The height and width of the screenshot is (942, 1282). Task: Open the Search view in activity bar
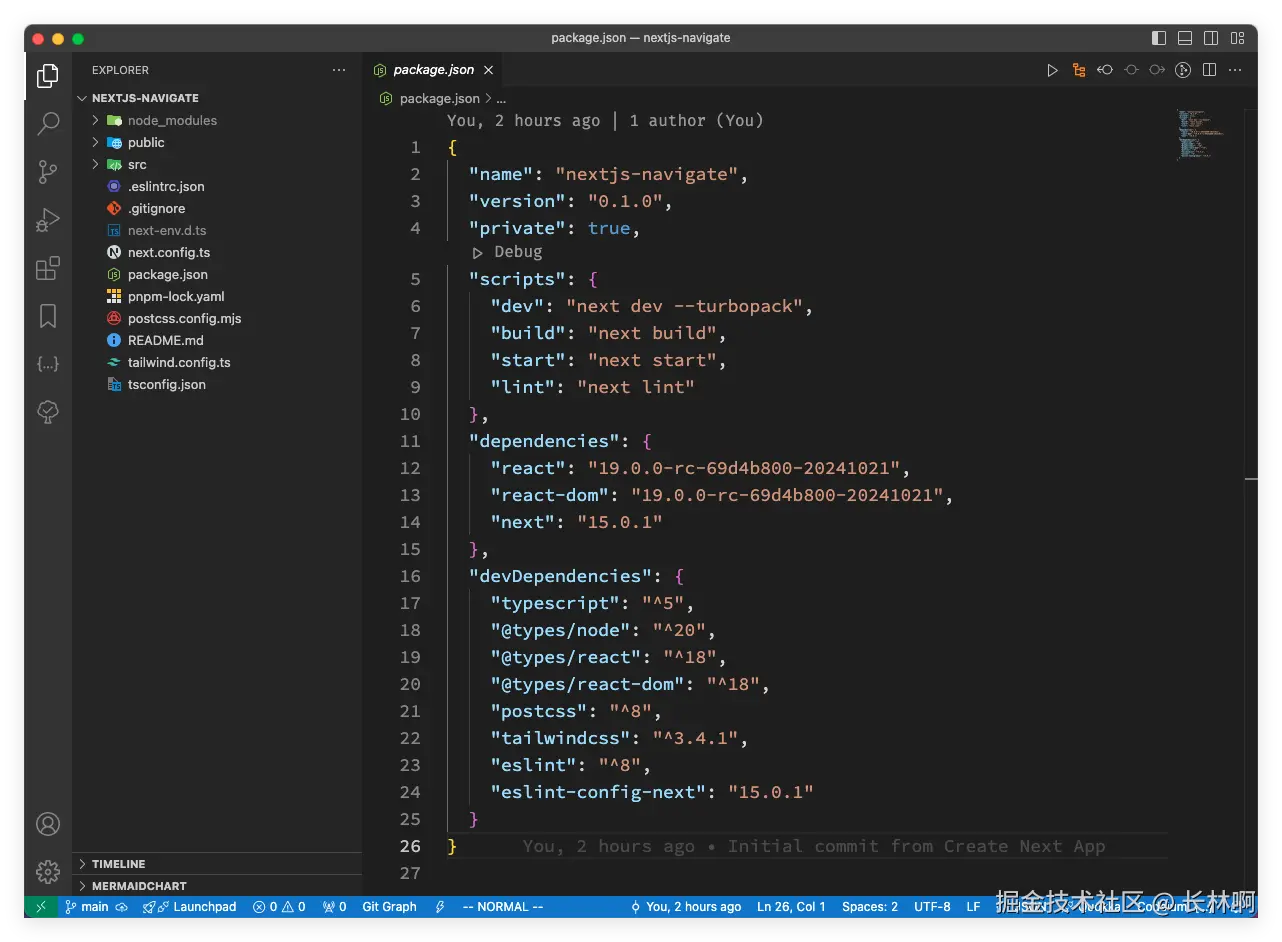click(x=48, y=124)
